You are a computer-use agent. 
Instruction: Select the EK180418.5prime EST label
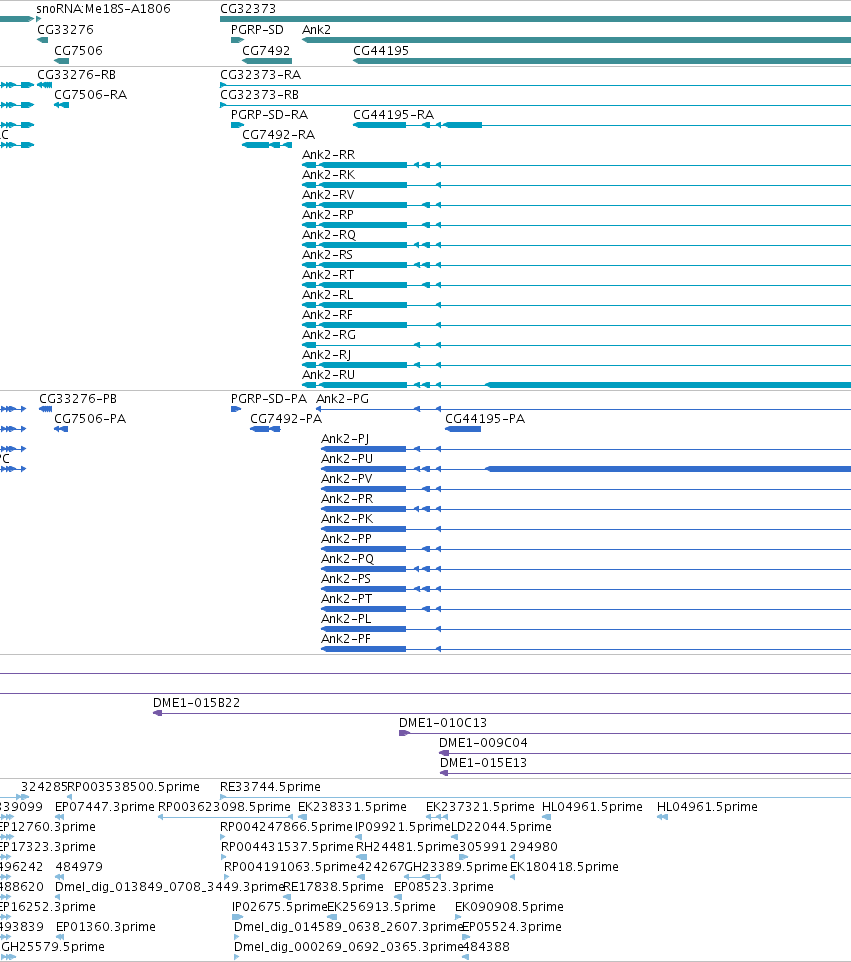pos(564,867)
